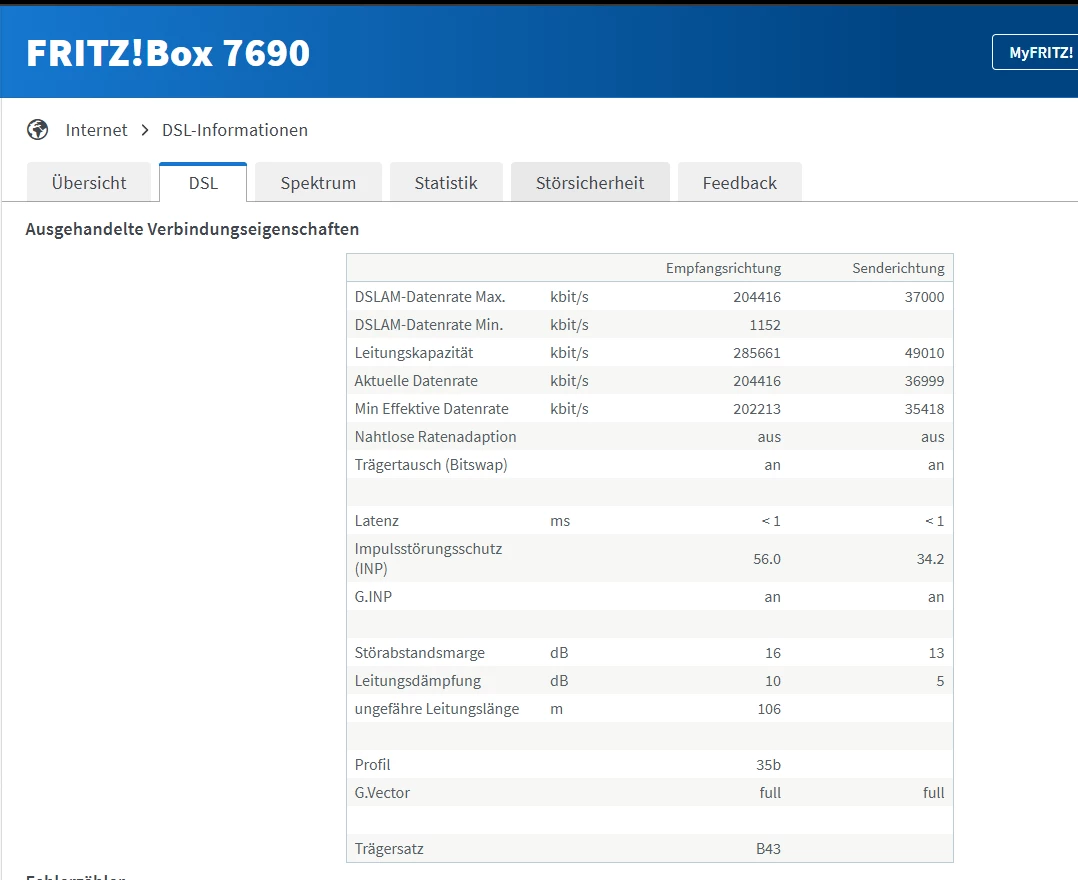This screenshot has height=880, width=1078.
Task: Click the DSL-Informationen breadcrumb
Action: (235, 130)
